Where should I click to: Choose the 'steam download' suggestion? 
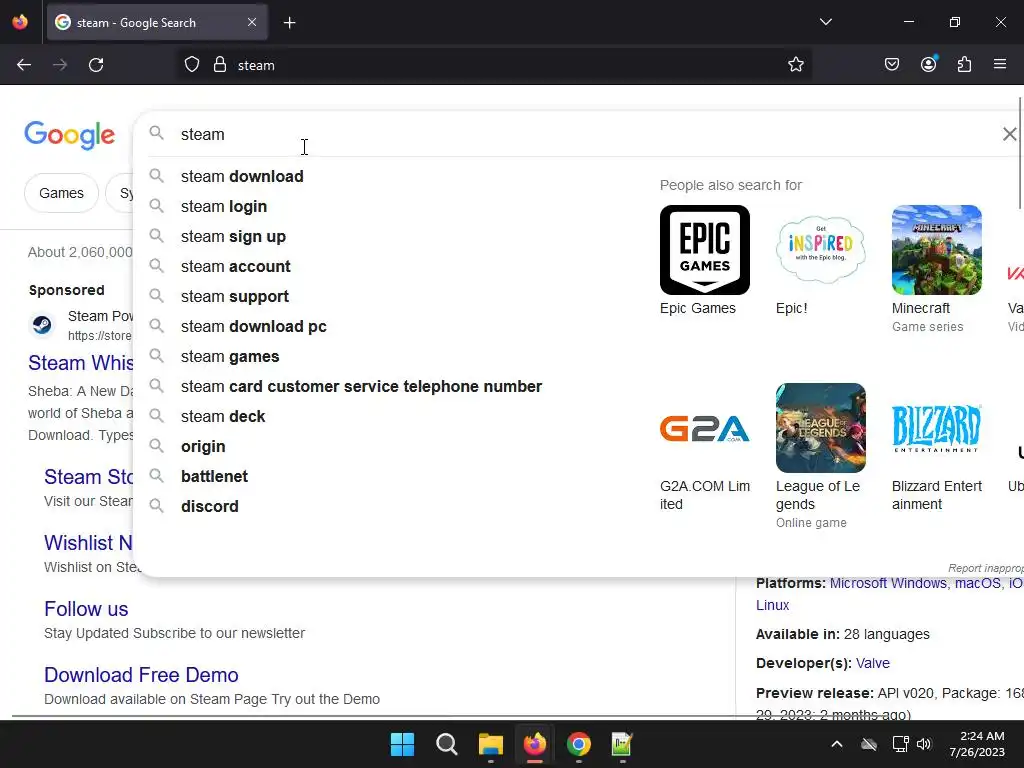point(242,176)
